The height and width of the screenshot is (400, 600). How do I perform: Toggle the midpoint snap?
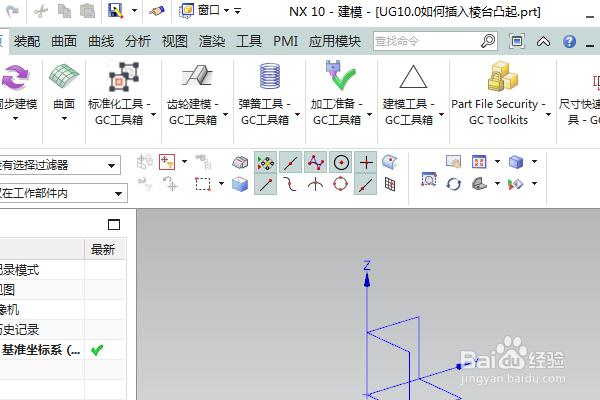290,163
